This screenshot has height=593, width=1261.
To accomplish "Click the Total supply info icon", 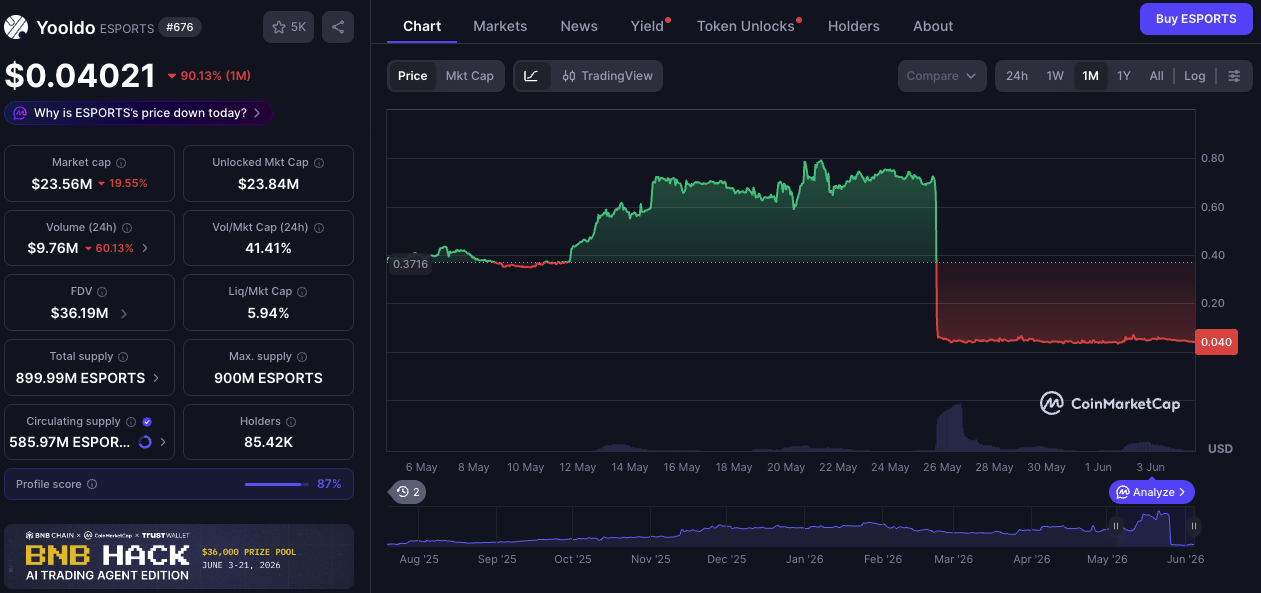I will point(123,356).
